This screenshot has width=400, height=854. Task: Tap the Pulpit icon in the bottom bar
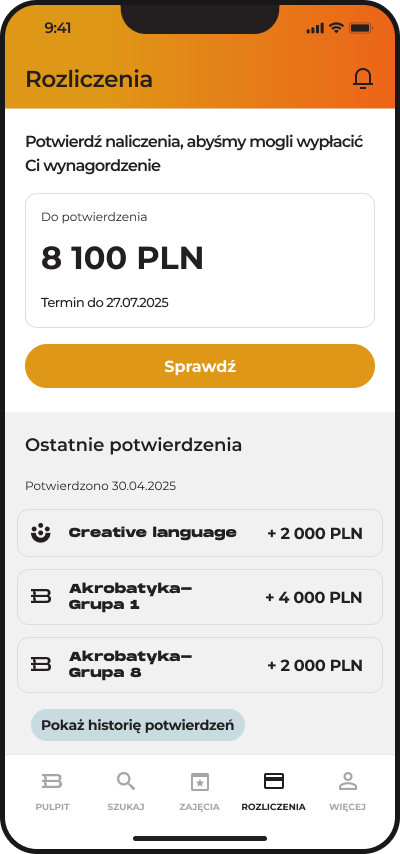point(52,781)
